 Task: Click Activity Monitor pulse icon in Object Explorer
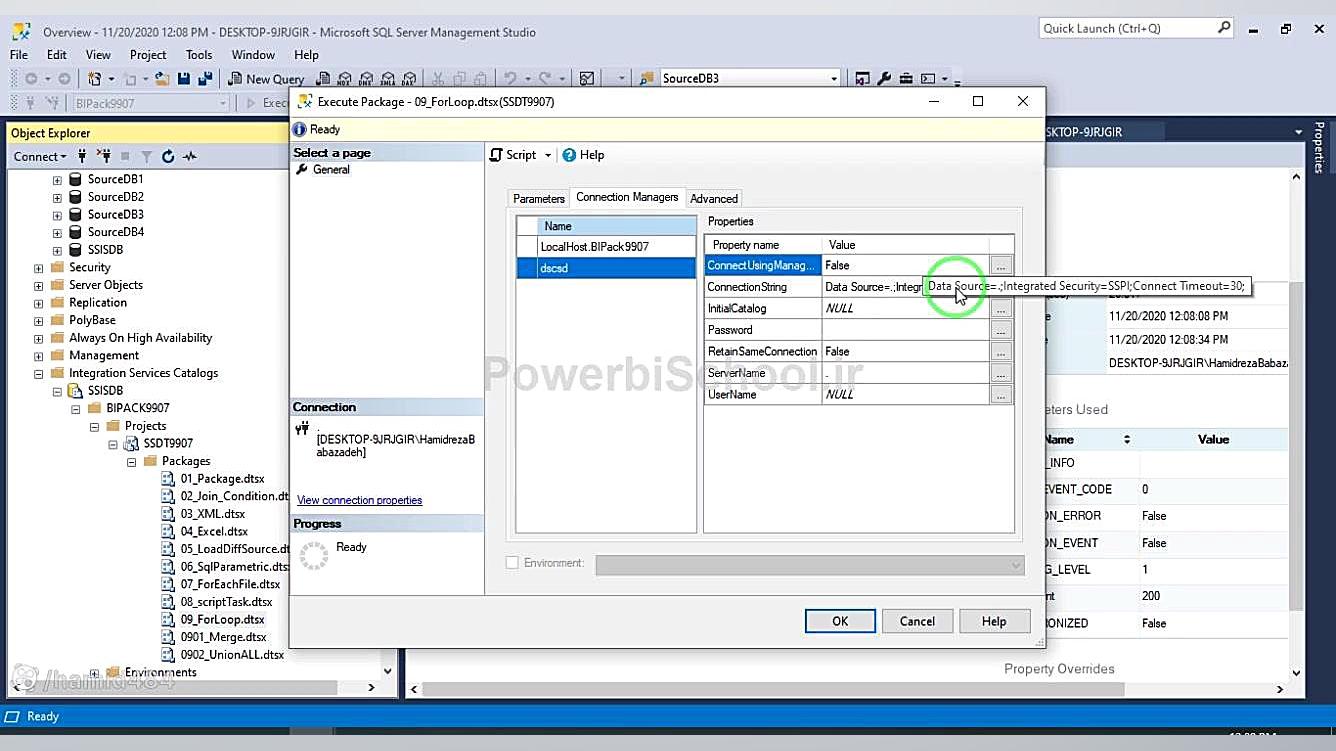[x=190, y=156]
